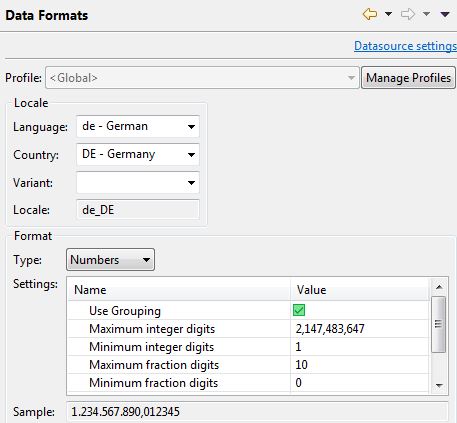The width and height of the screenshot is (457, 423).
Task: Click the Sample field showing 1.234.567.890,012345
Action: 257,412
